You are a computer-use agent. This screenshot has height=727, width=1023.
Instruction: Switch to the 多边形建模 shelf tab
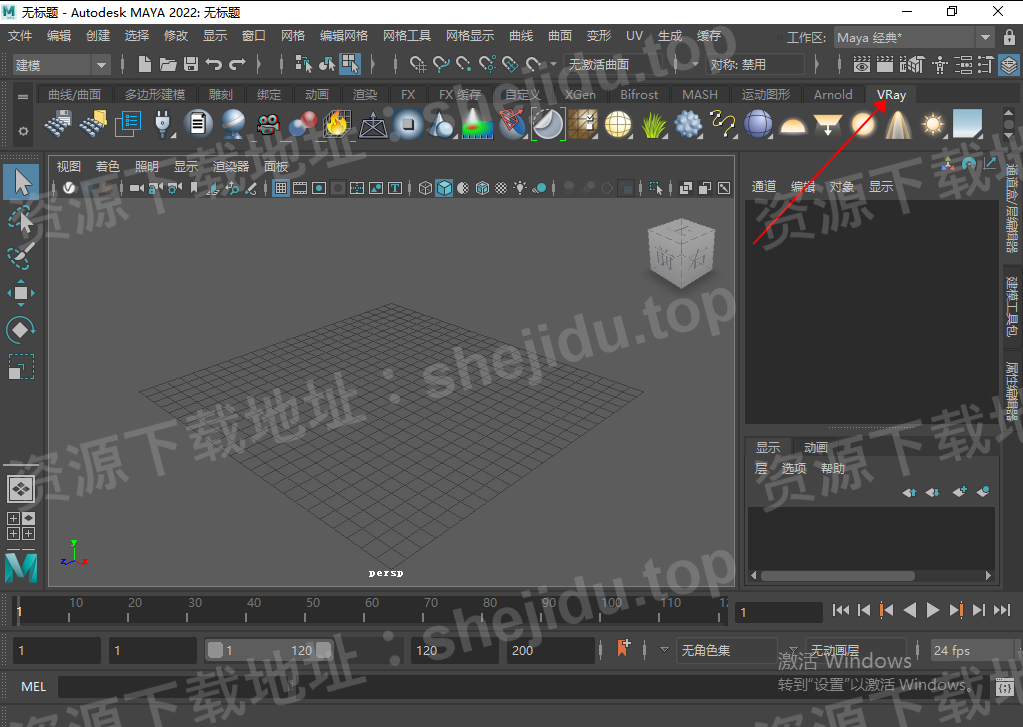(x=155, y=95)
